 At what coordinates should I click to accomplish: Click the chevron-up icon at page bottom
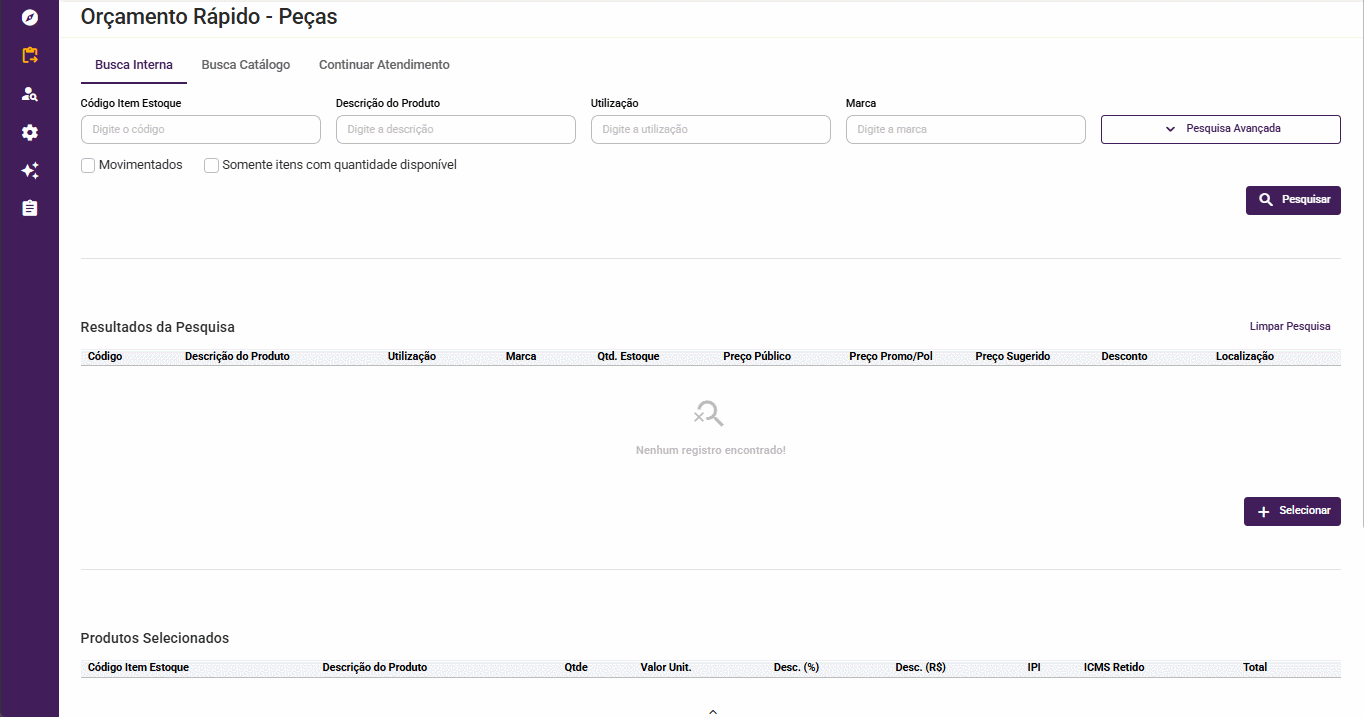coord(713,711)
